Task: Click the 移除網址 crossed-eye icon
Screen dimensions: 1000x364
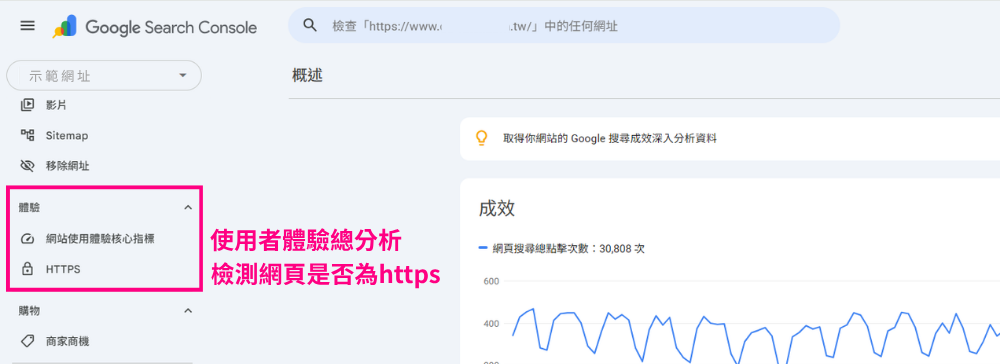Action: [27, 166]
